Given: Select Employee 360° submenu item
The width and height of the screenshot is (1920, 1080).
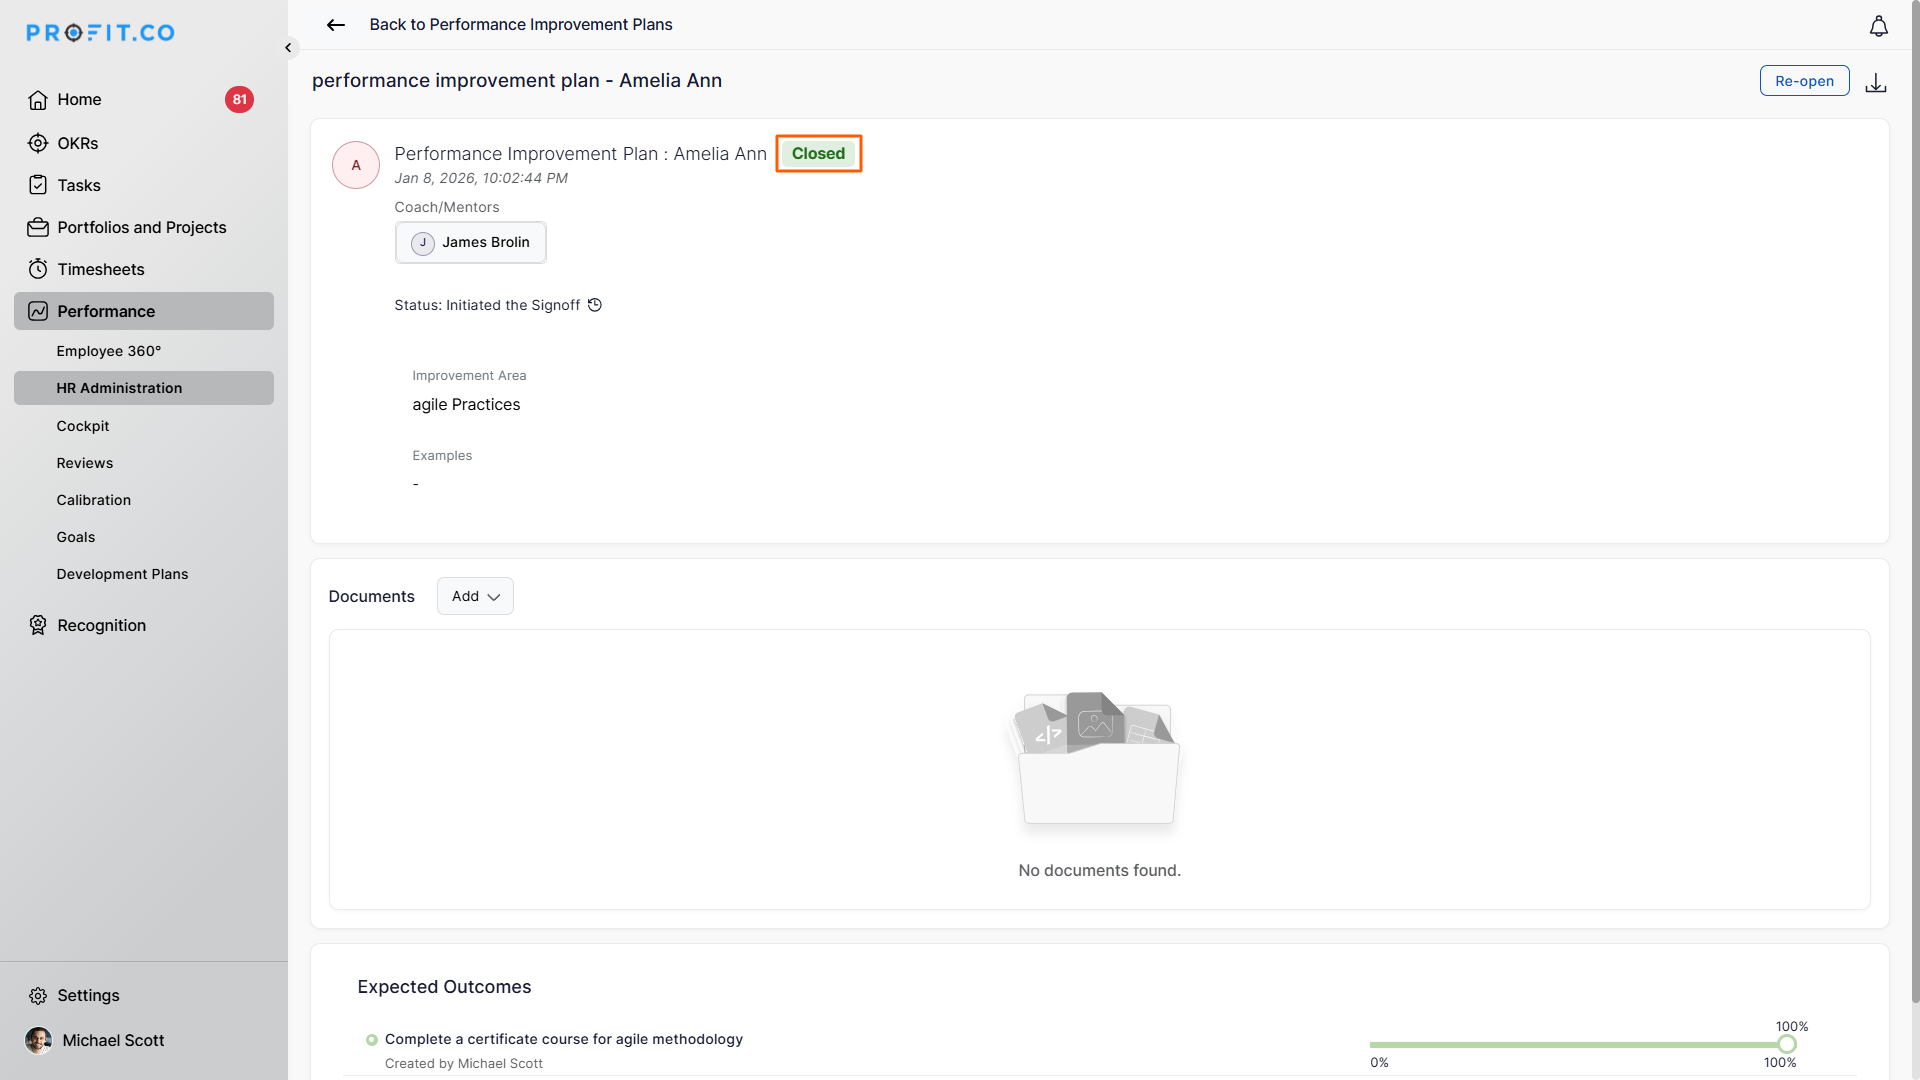Looking at the screenshot, I should 108,351.
